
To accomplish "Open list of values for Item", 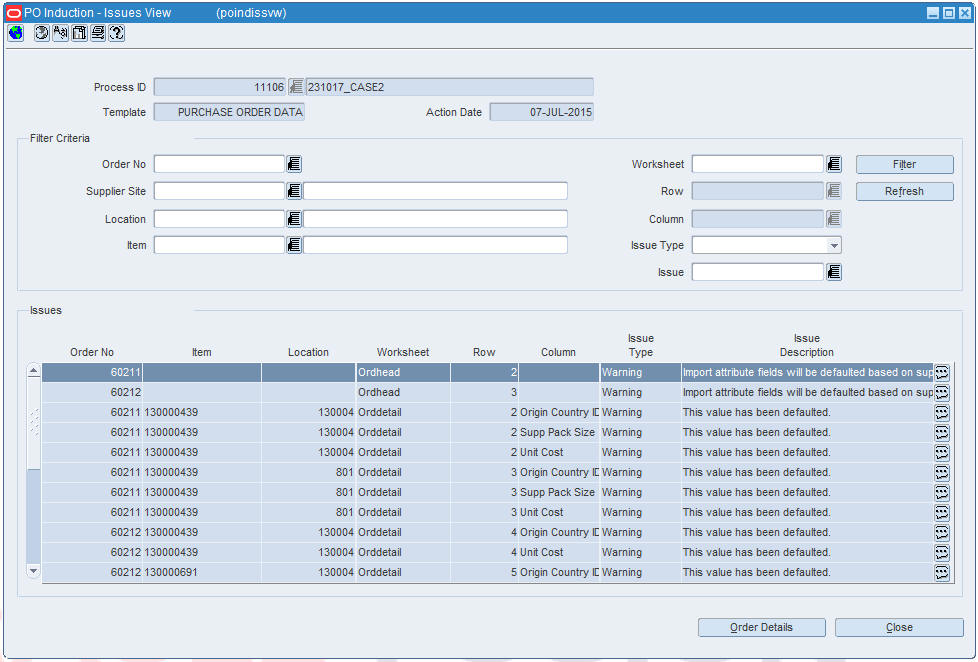I will tap(294, 245).
